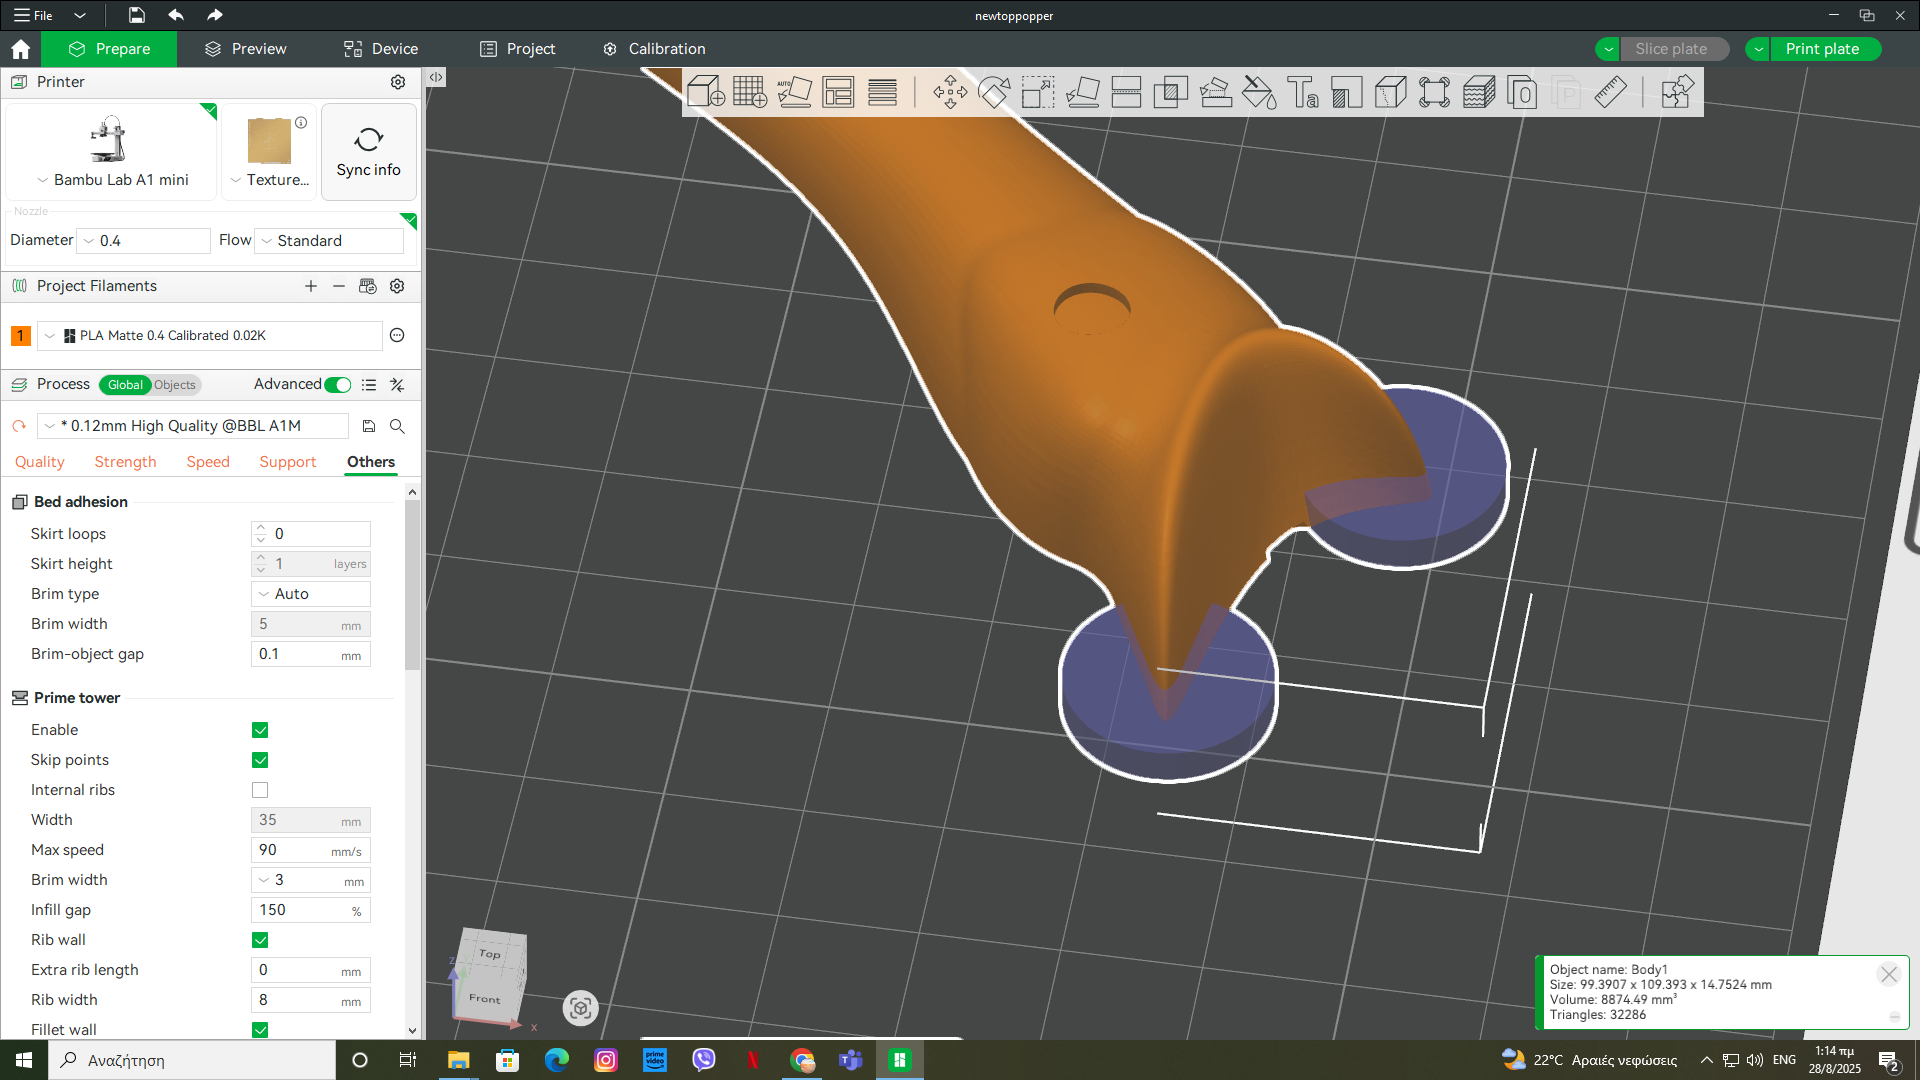
Task: Select the Color painting bucket tool
Action: tap(1259, 92)
